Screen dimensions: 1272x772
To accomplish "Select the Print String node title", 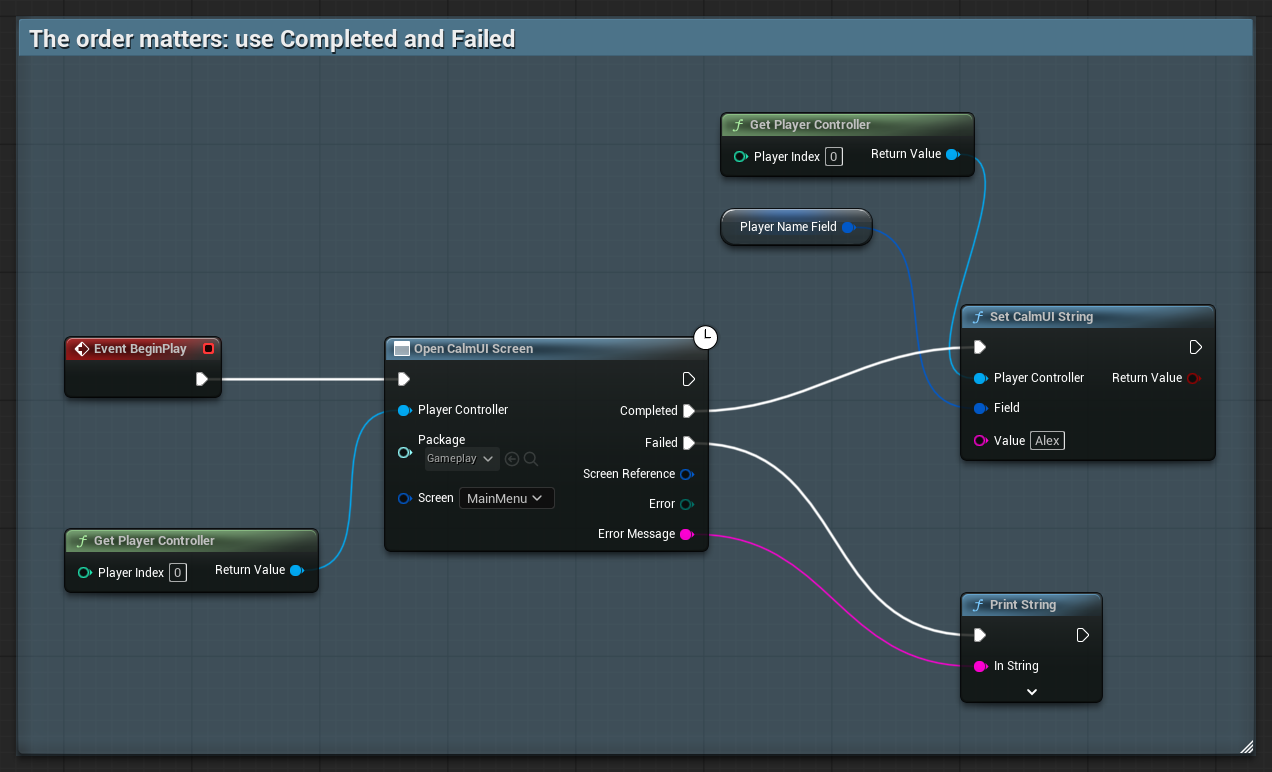I will coord(1023,605).
